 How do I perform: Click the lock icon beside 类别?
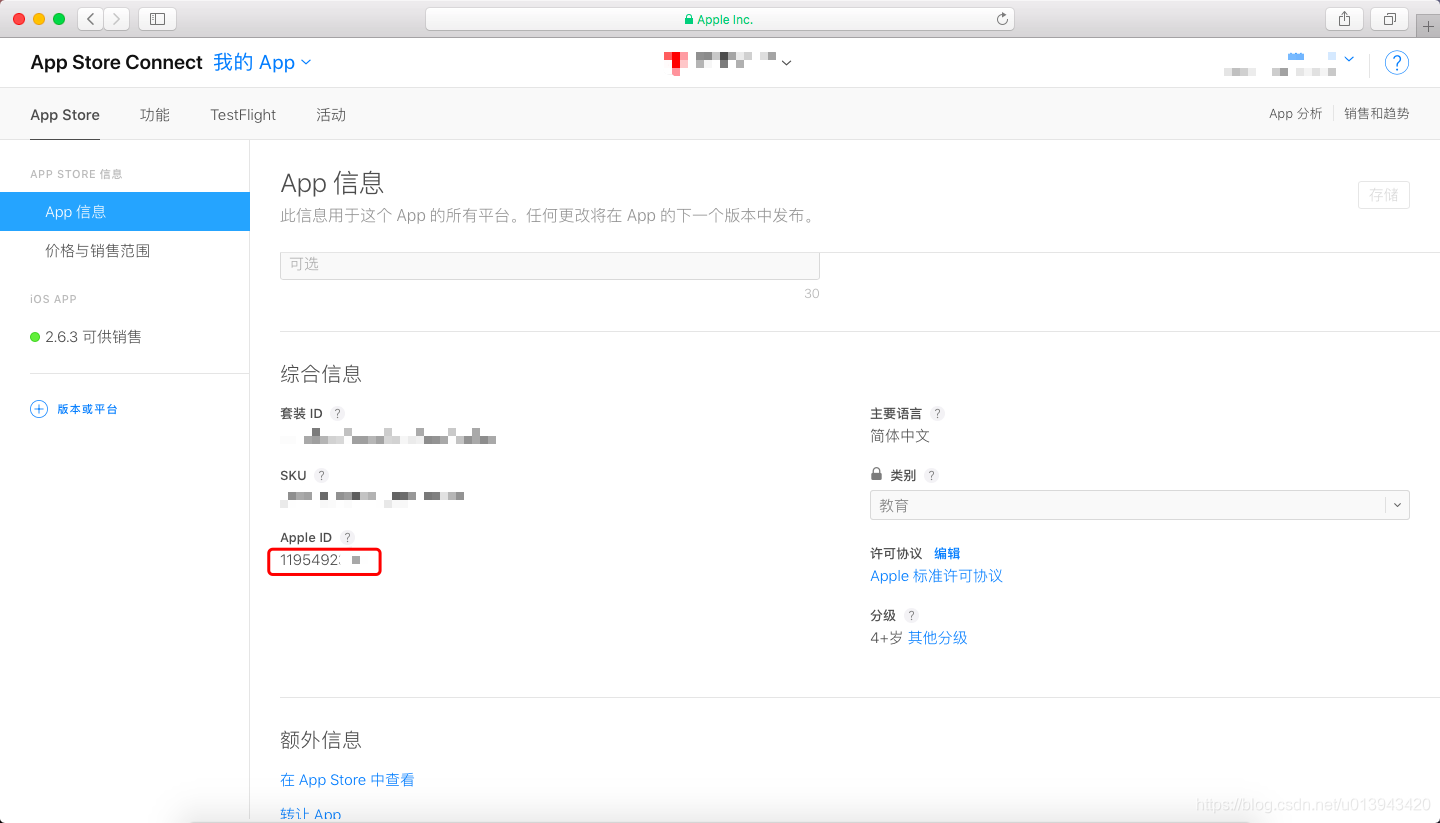pyautogui.click(x=876, y=474)
